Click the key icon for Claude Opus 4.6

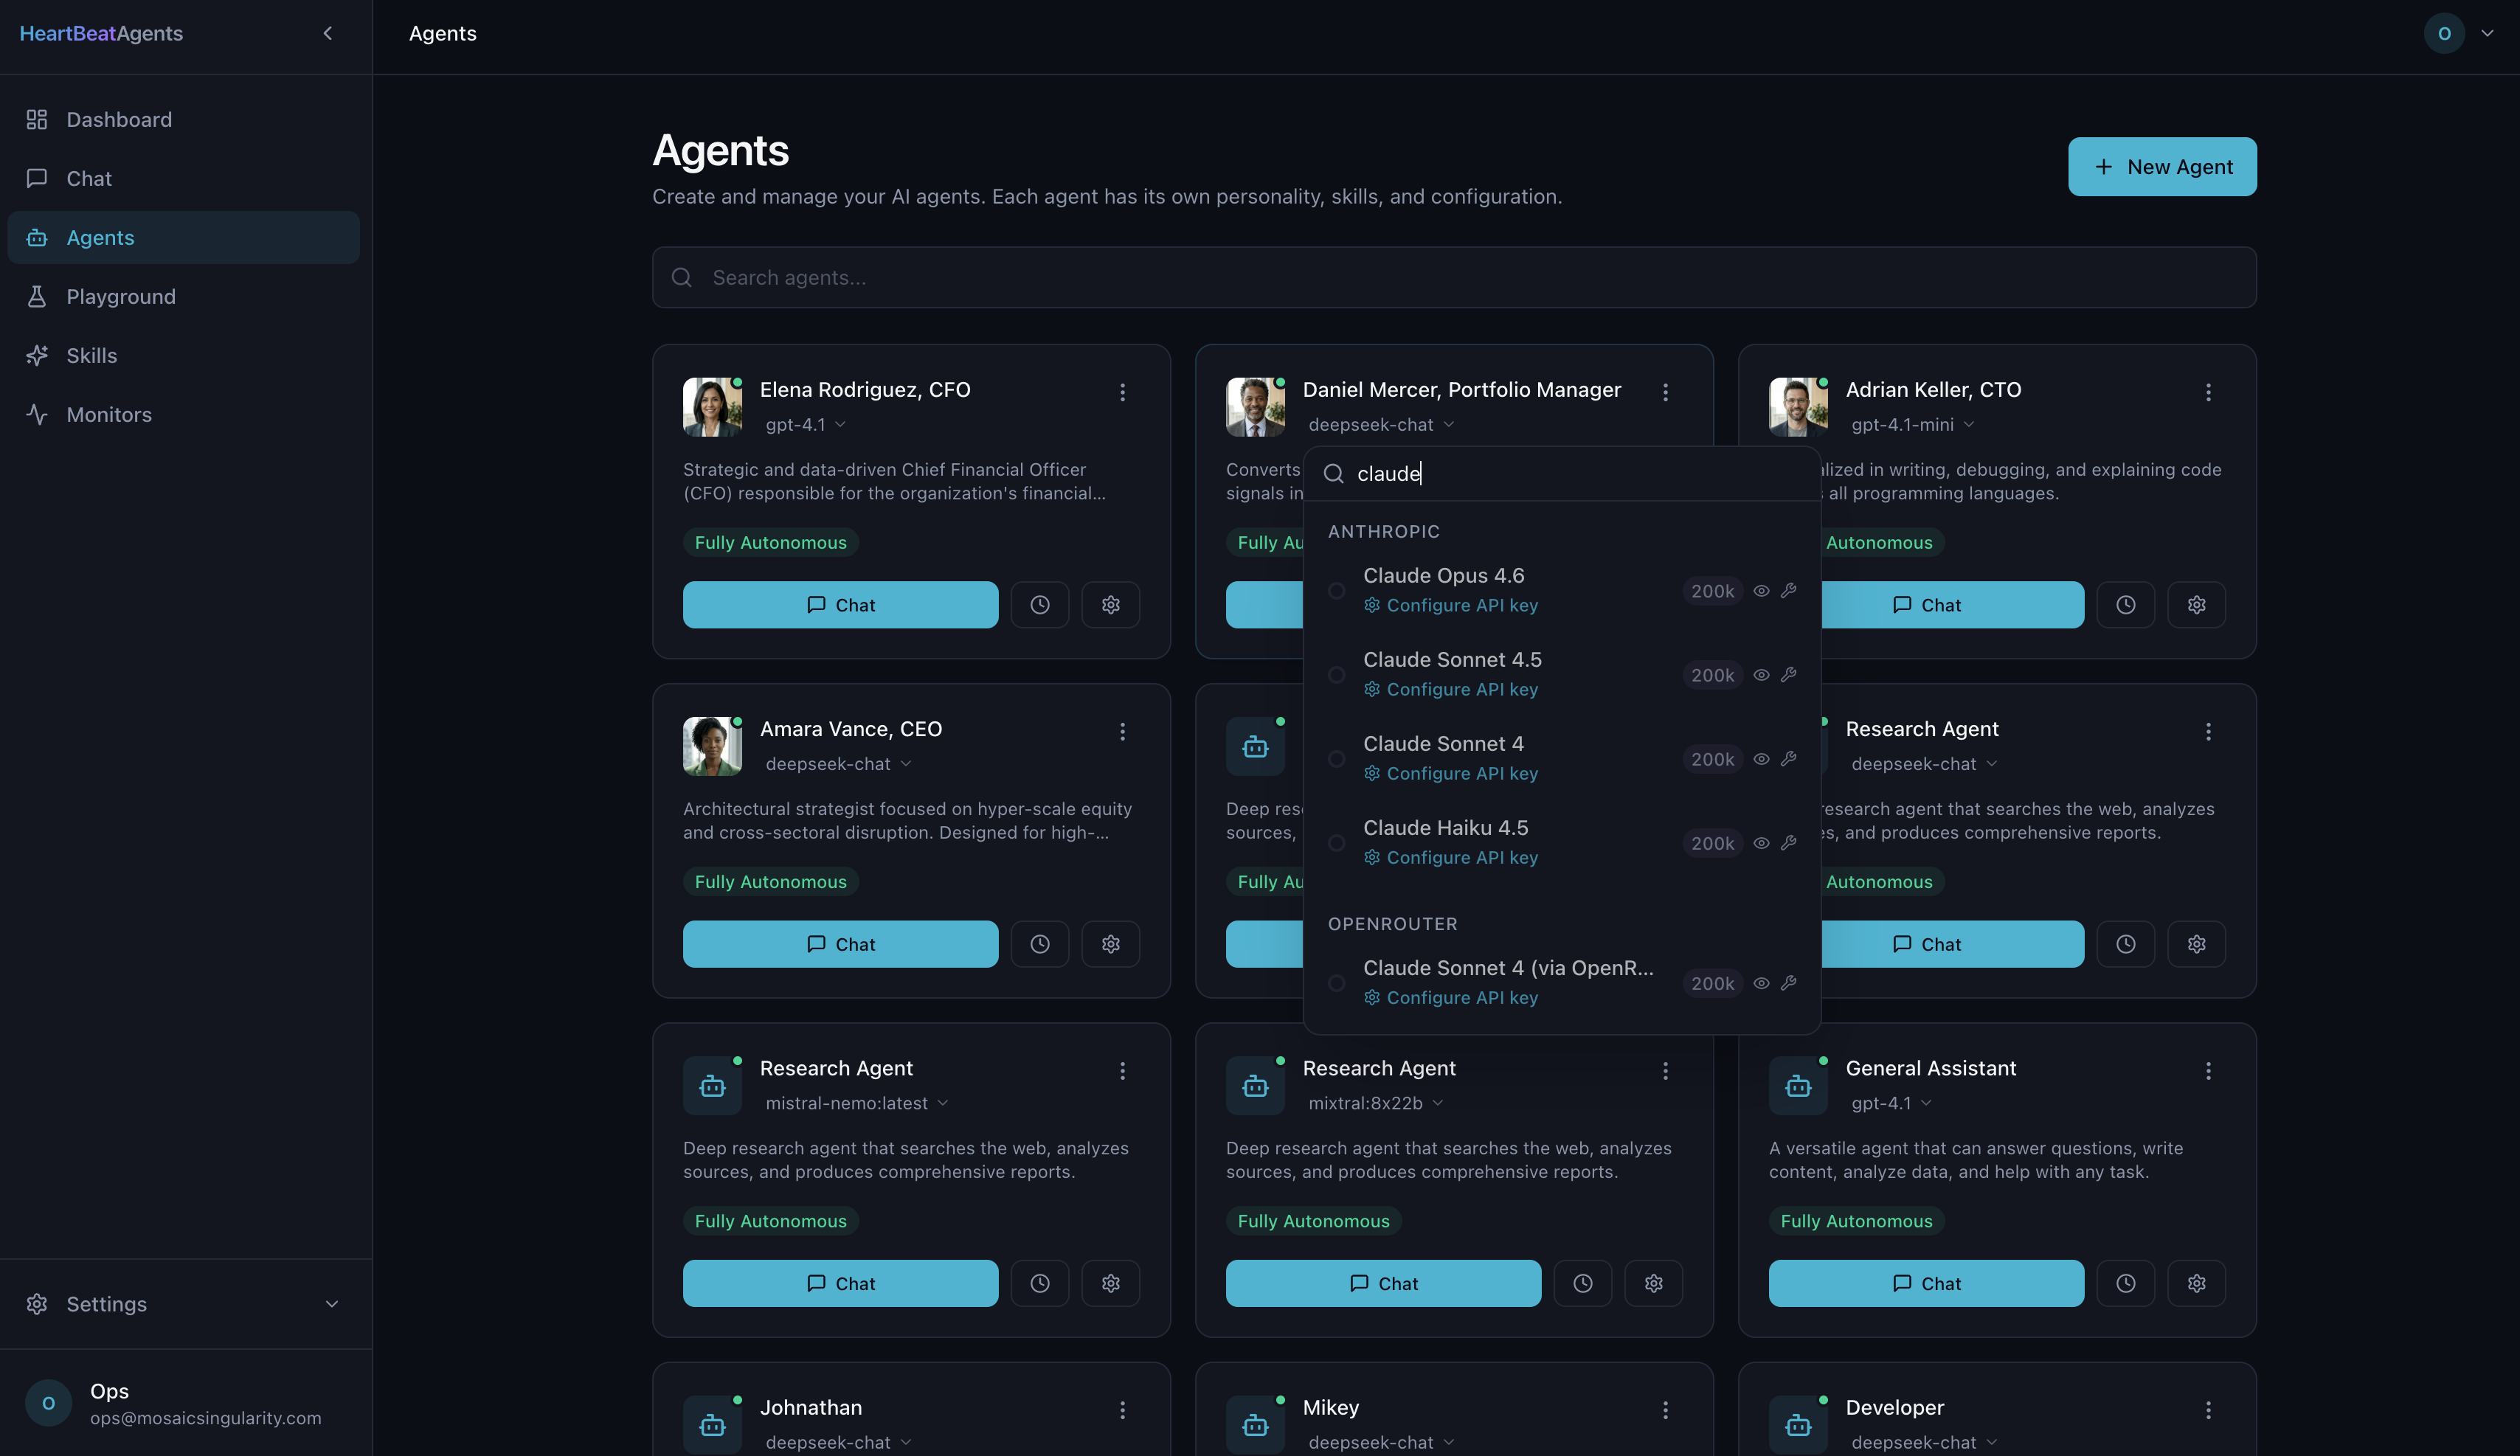(x=1789, y=591)
